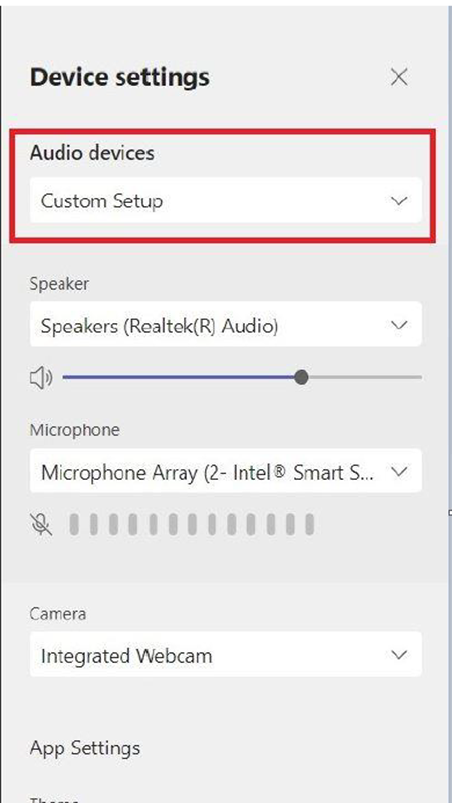Image resolution: width=452 pixels, height=803 pixels.
Task: Click the chevron beside Integrated Webcam
Action: point(398,654)
